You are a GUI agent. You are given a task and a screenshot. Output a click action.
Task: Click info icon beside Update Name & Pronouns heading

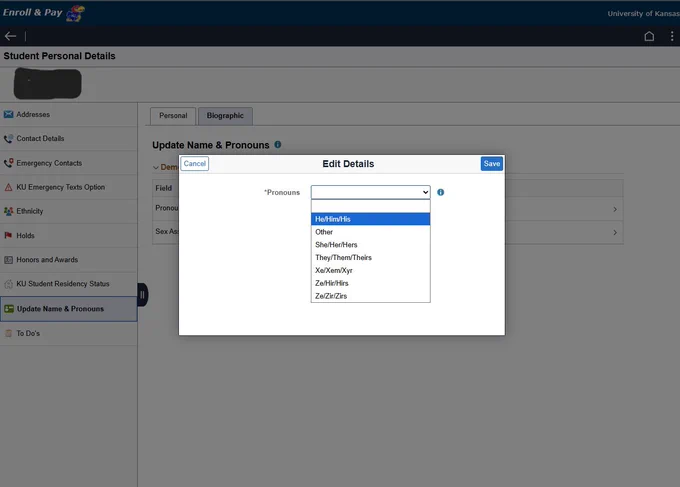[278, 145]
